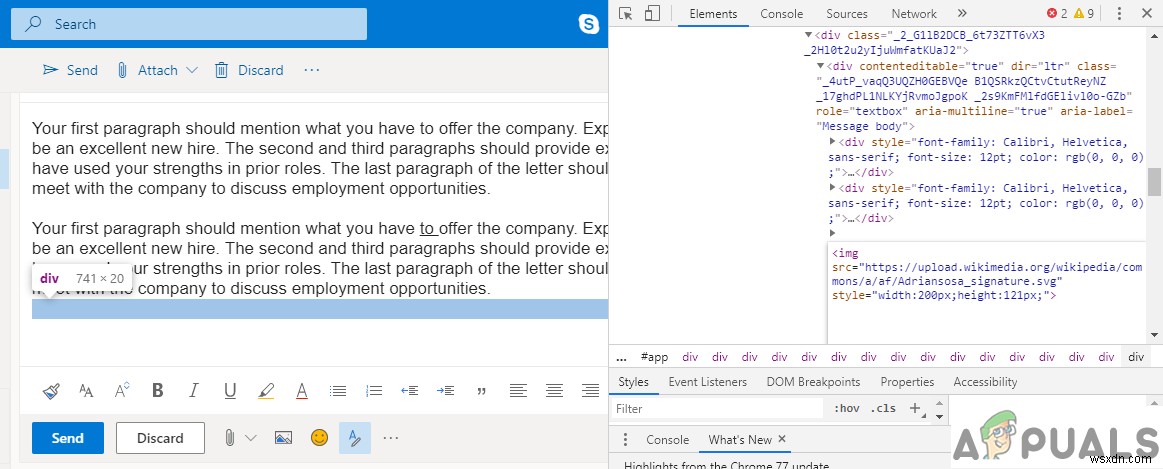Click the Search box in Outlook
The image size is (1163, 469).
pyautogui.click(x=189, y=24)
